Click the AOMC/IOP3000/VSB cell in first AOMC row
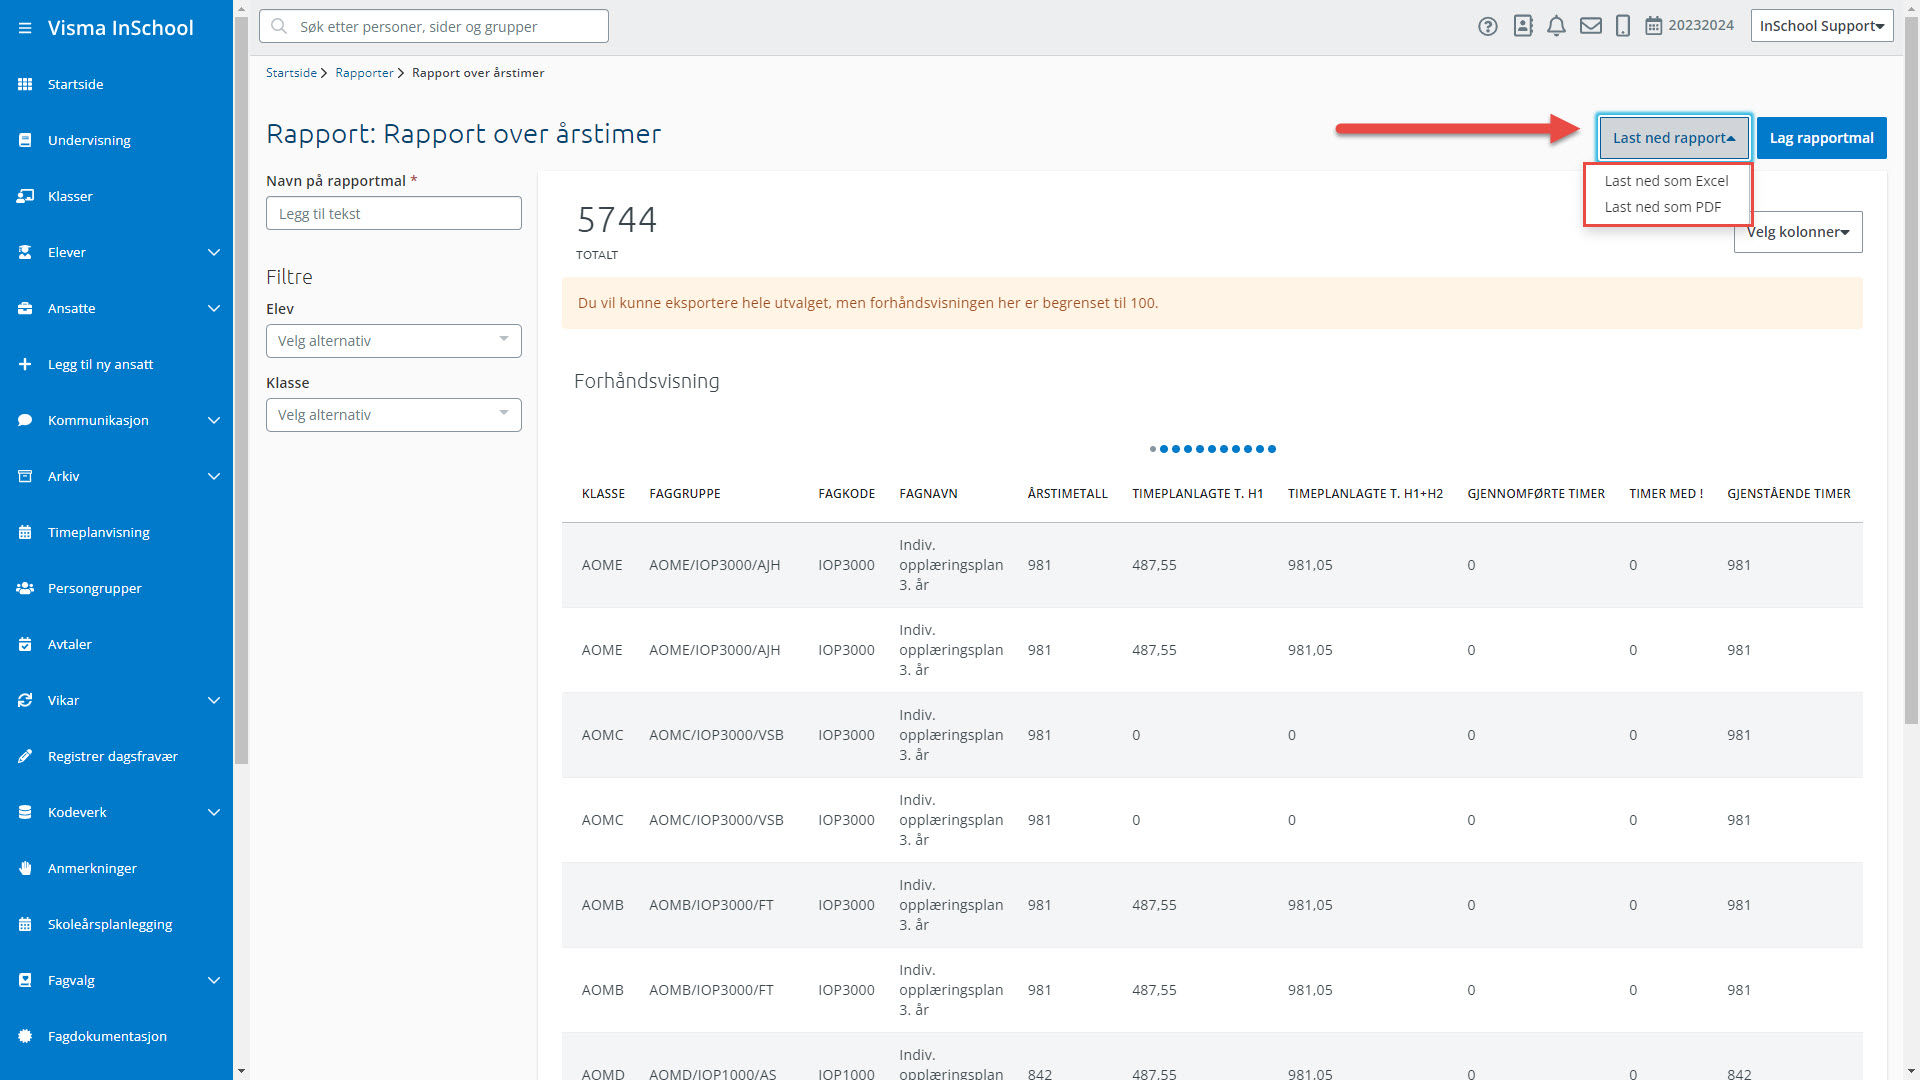Viewport: 1920px width, 1080px height. click(716, 735)
